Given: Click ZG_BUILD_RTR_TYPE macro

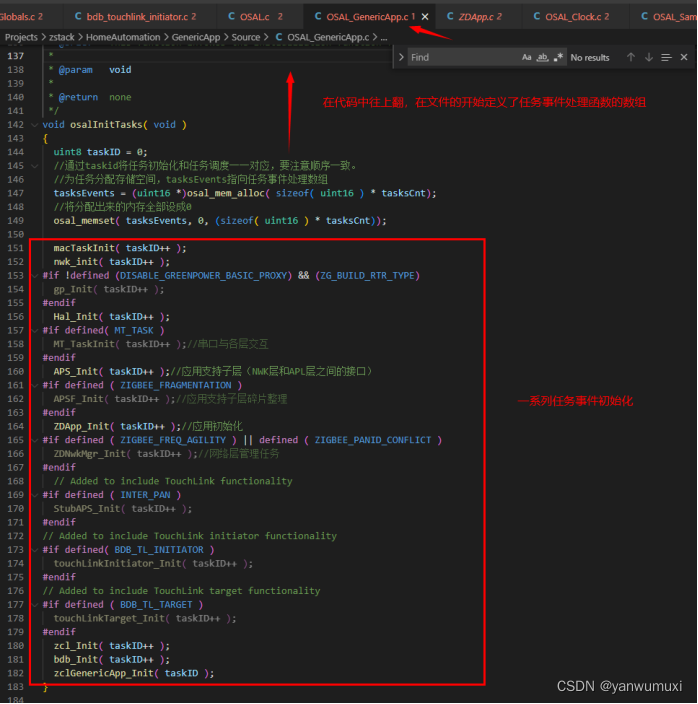Looking at the screenshot, I should click(367, 275).
